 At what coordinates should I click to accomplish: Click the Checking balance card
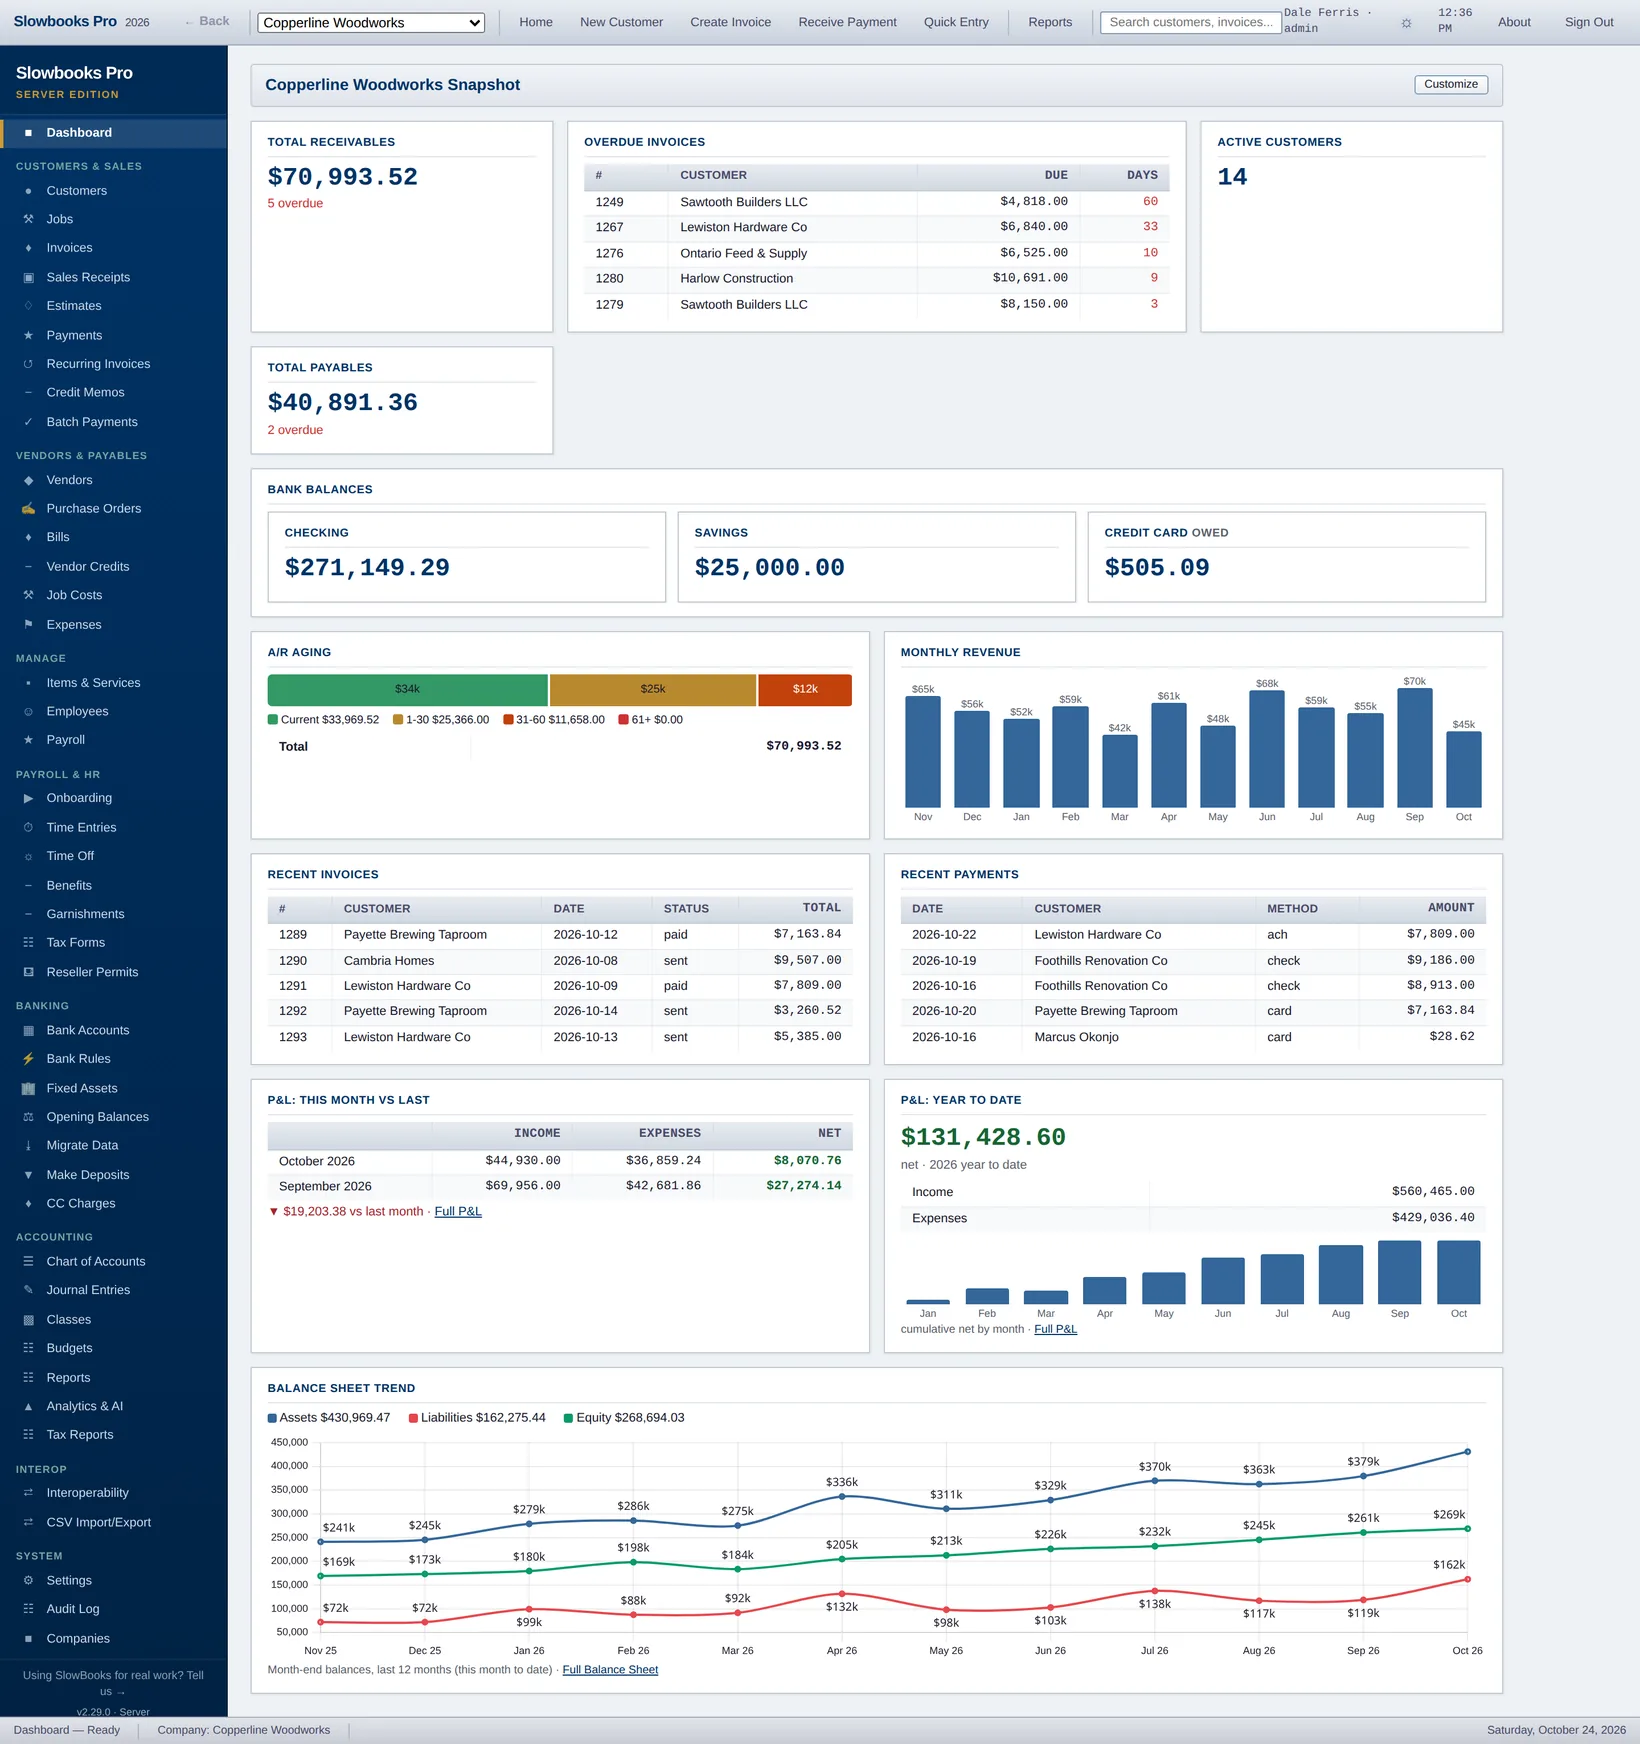pyautogui.click(x=466, y=557)
